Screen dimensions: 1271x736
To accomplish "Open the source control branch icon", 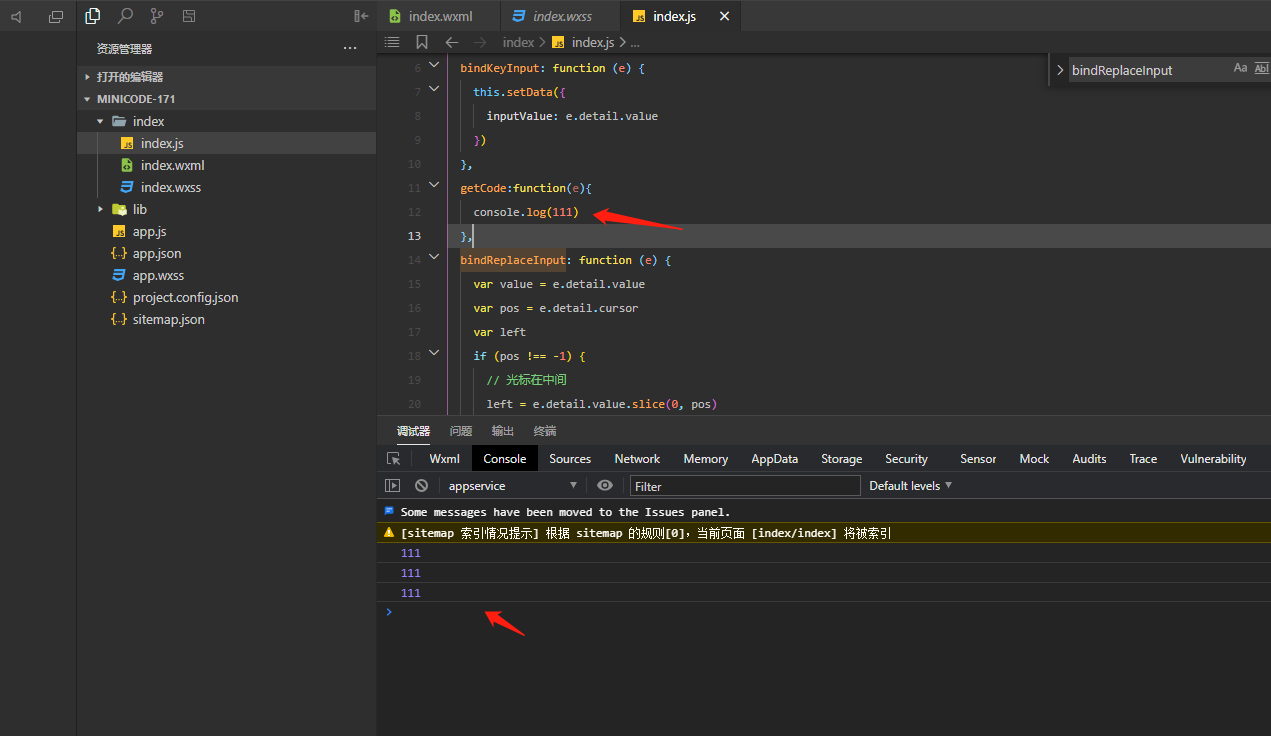I will (157, 16).
